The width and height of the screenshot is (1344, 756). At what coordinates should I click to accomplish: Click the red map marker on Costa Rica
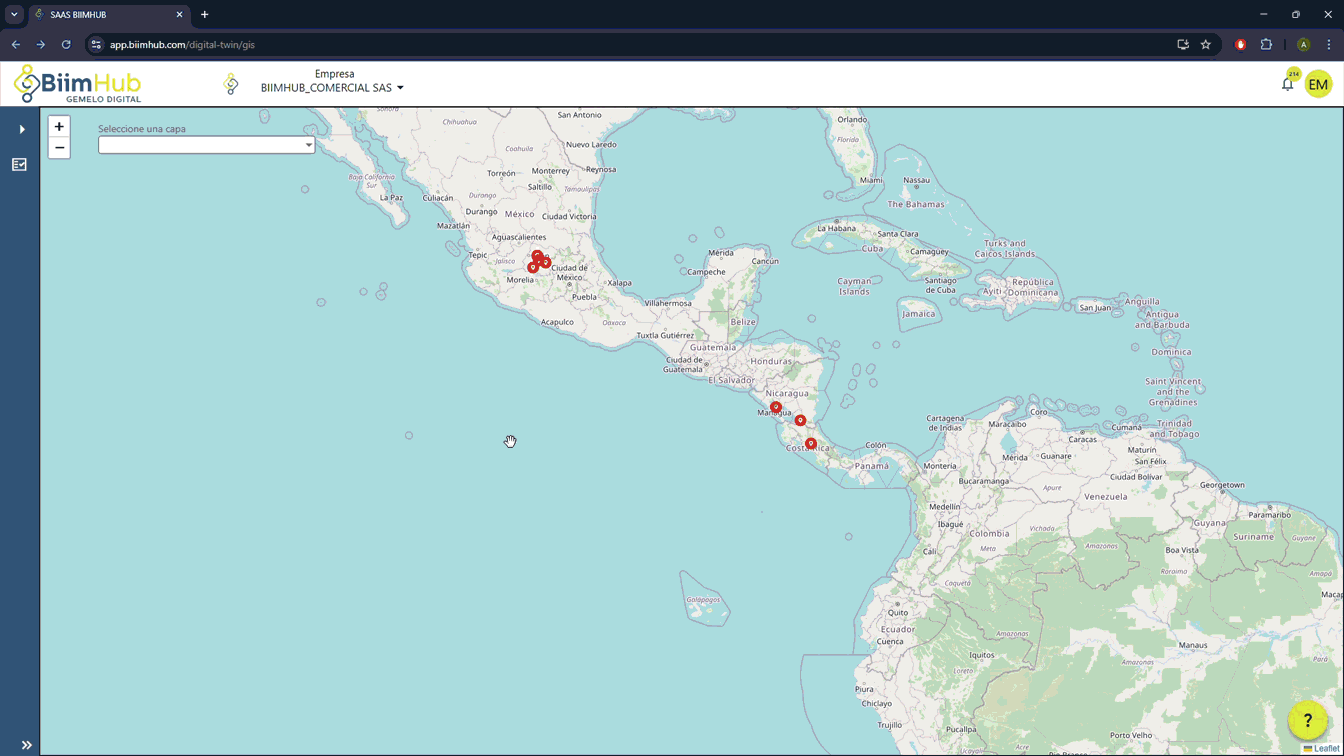pos(811,443)
